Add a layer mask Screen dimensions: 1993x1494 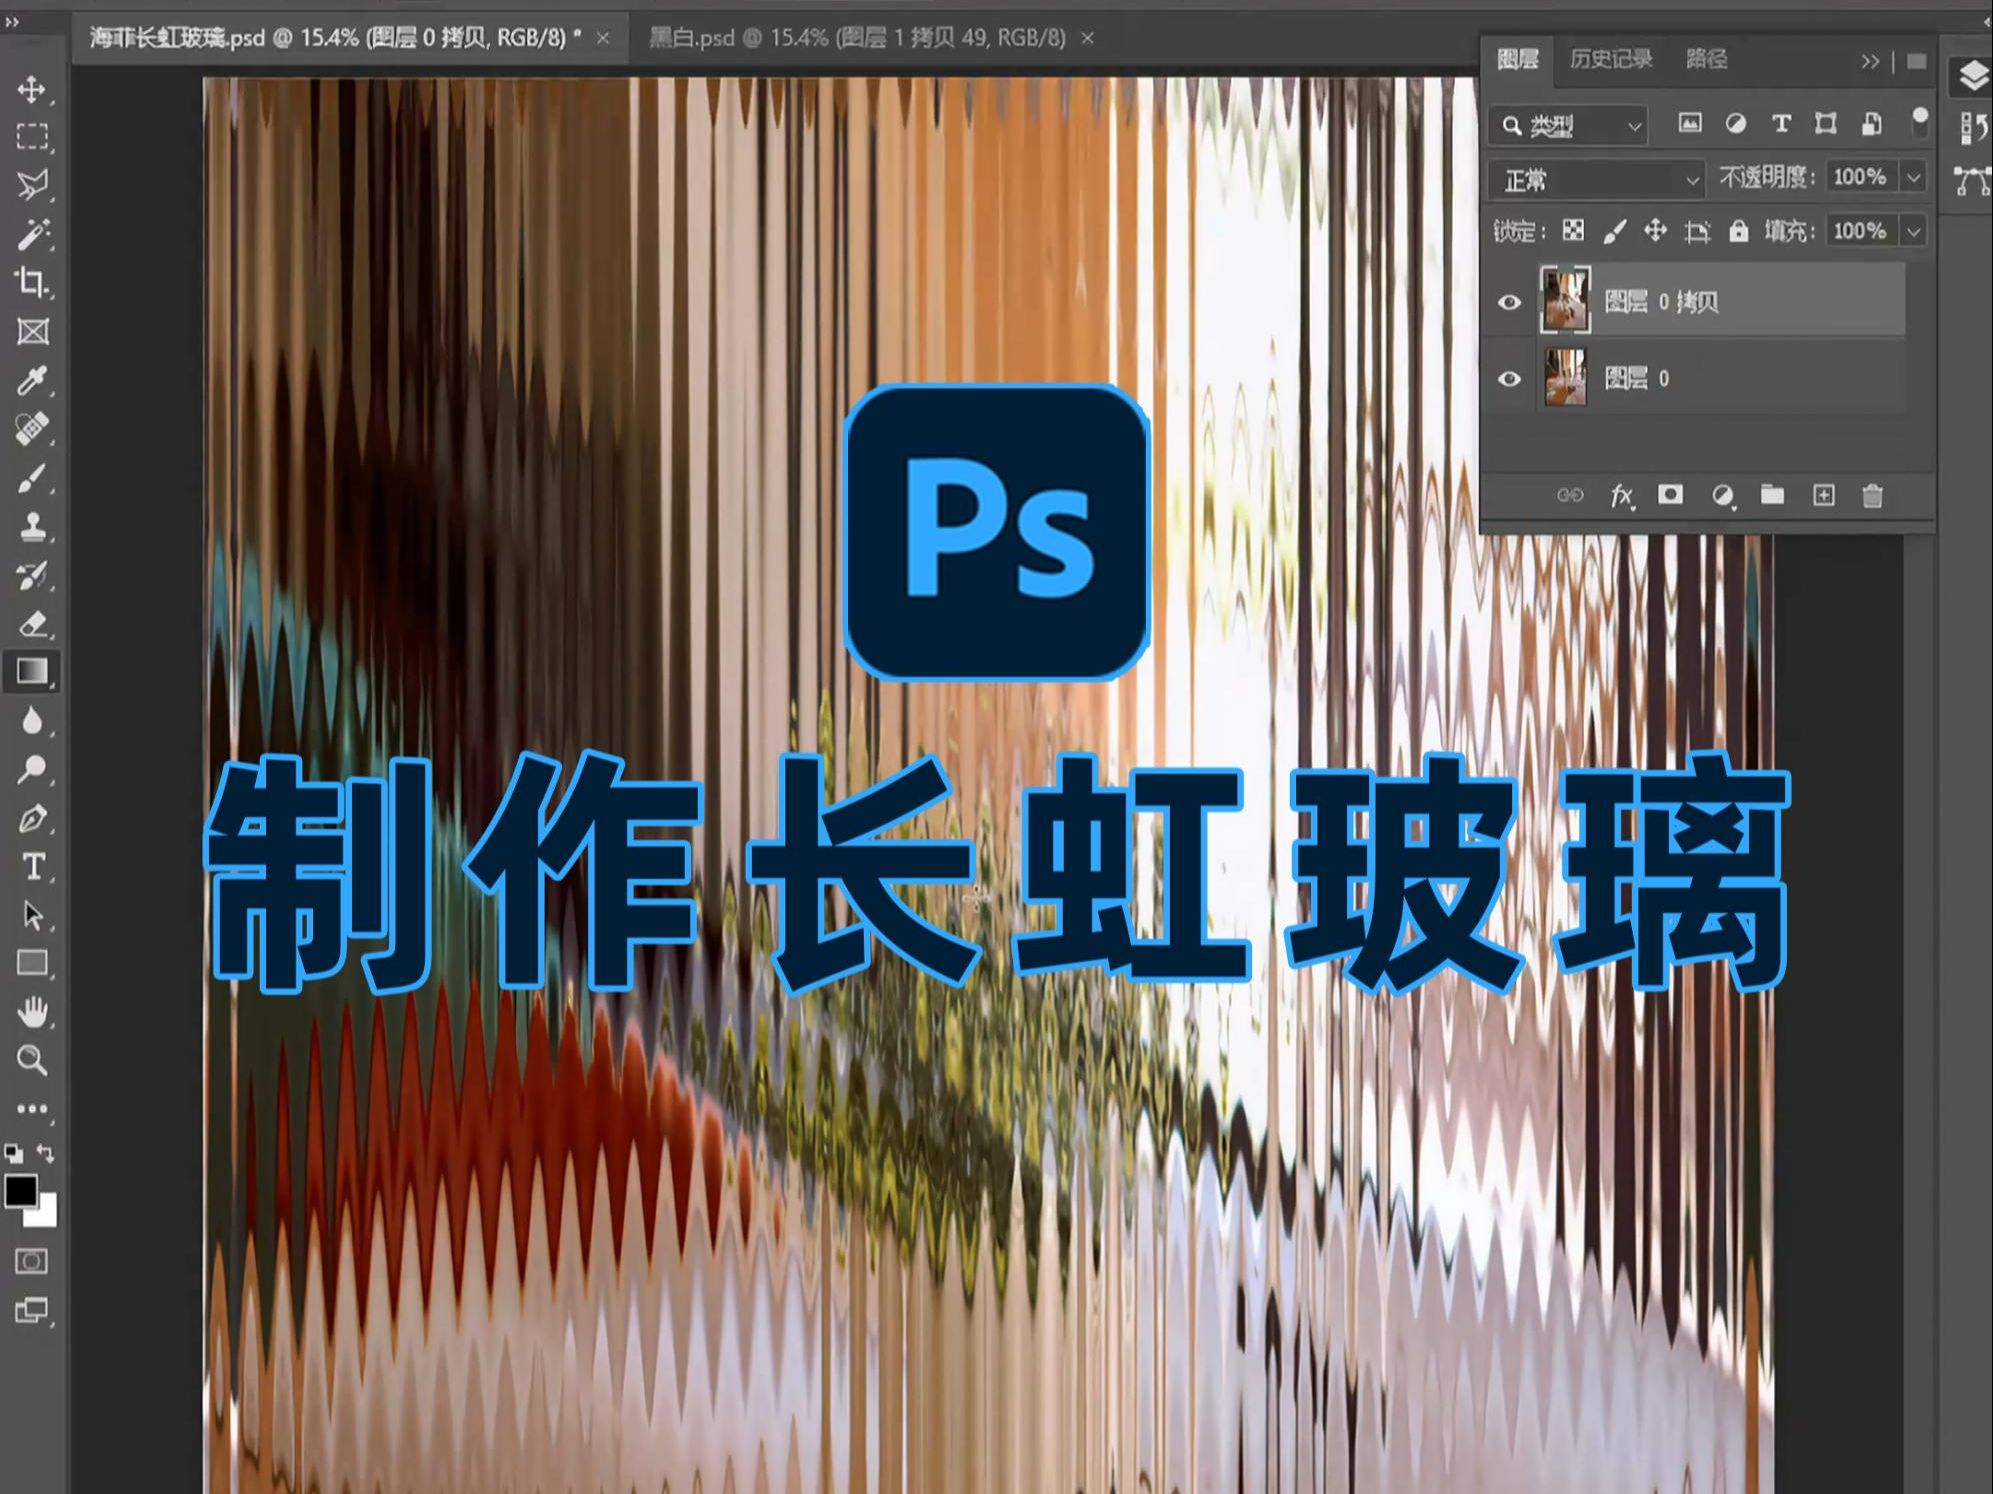1670,494
